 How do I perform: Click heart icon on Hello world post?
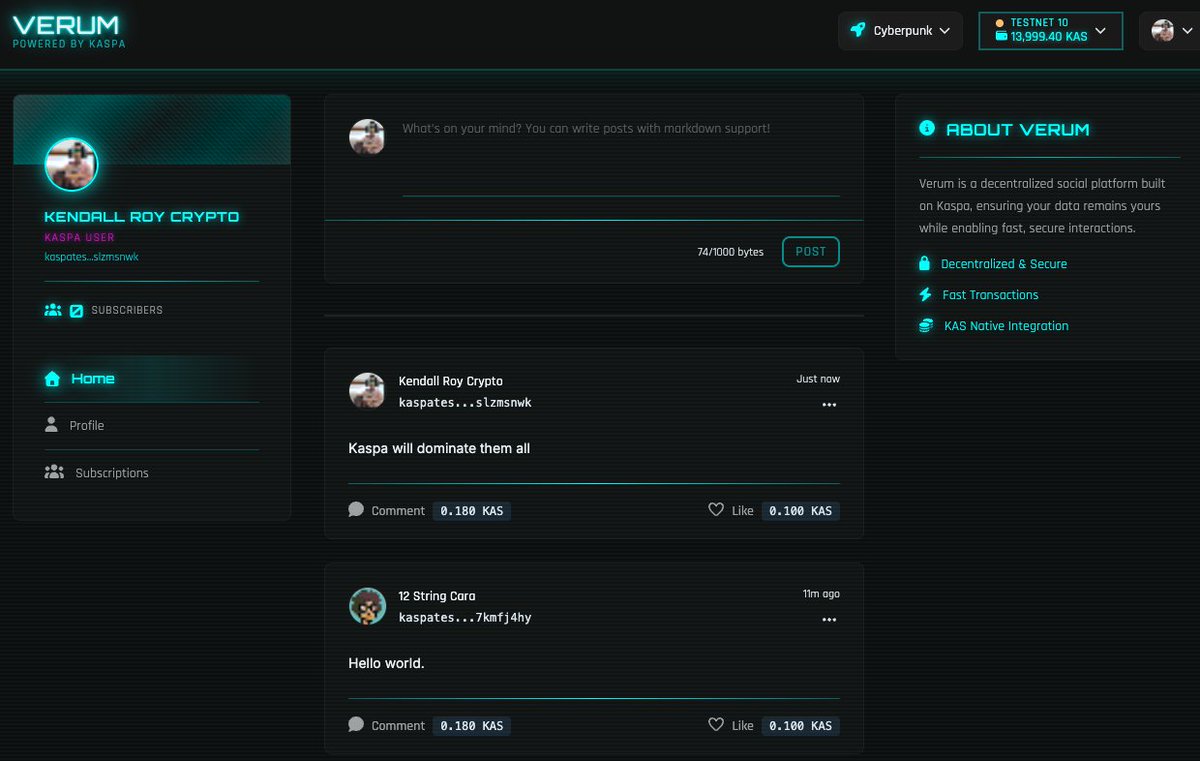coord(716,724)
